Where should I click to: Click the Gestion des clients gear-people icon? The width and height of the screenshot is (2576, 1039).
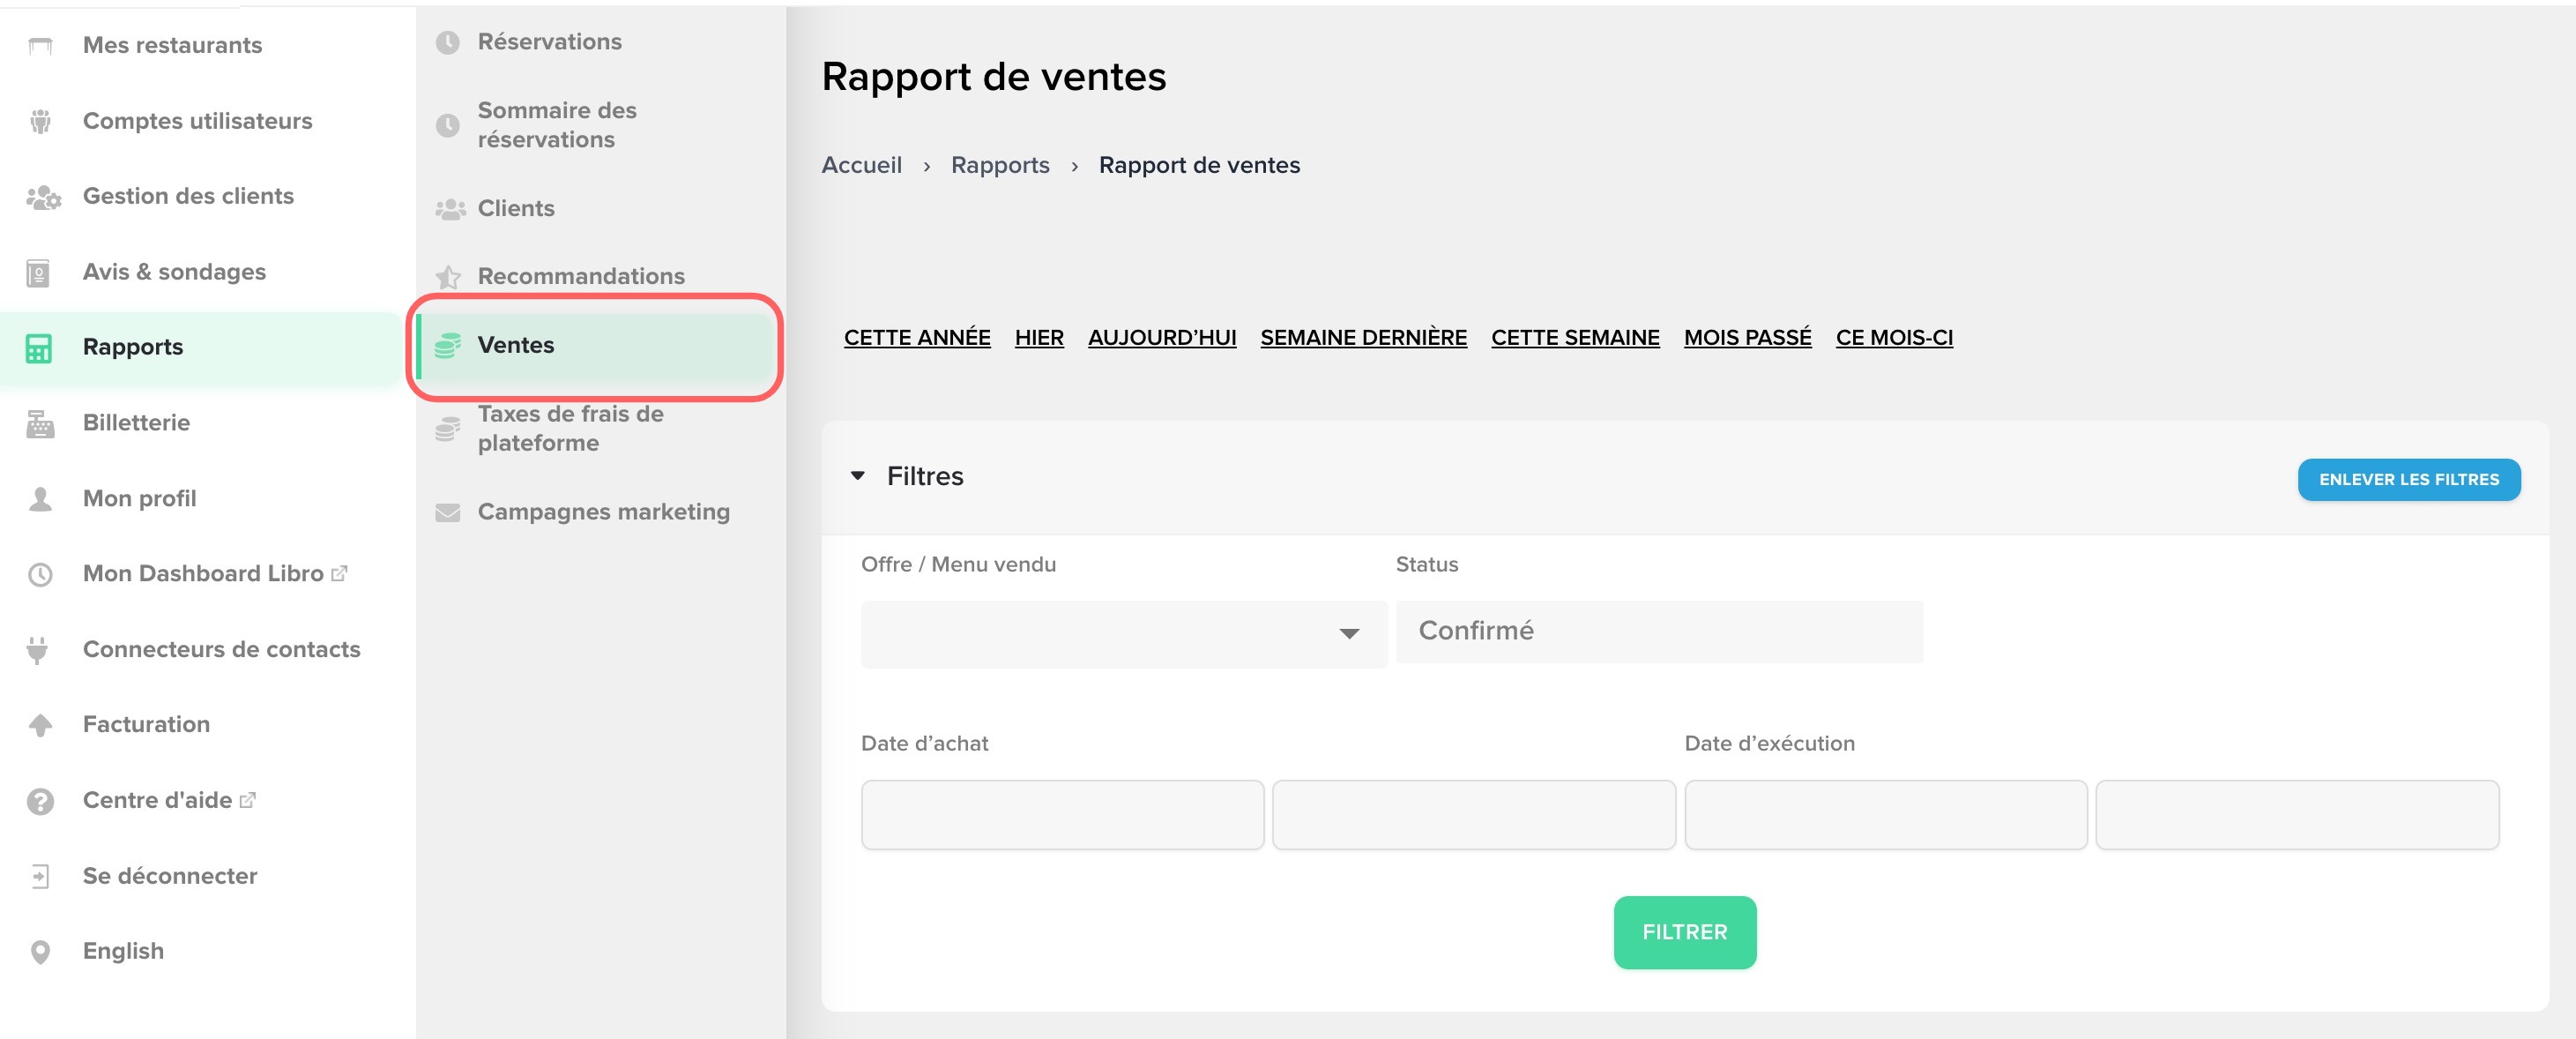tap(42, 197)
